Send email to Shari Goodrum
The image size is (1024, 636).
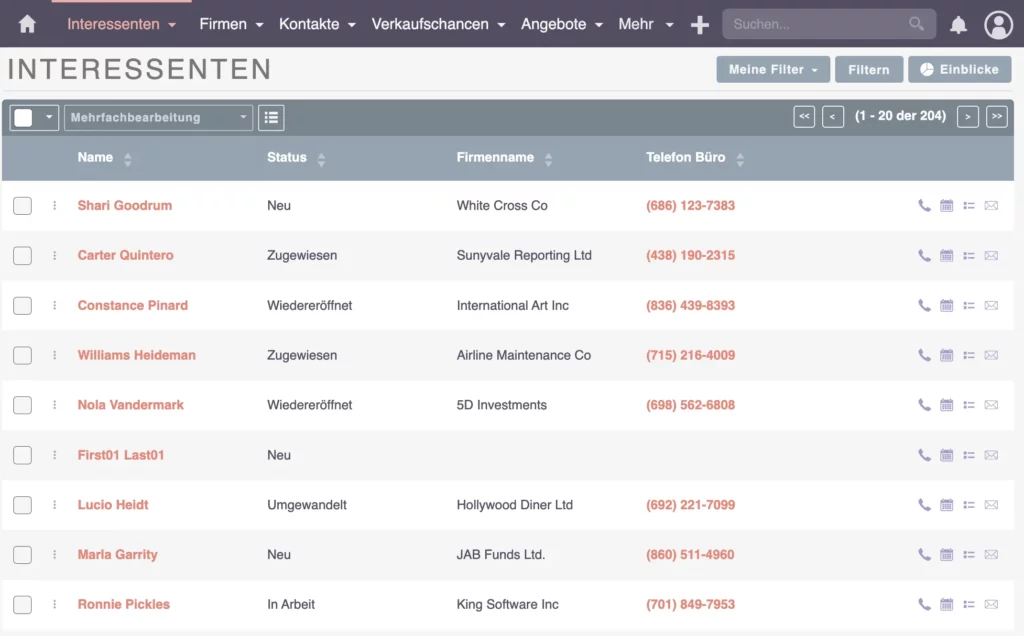pos(991,205)
